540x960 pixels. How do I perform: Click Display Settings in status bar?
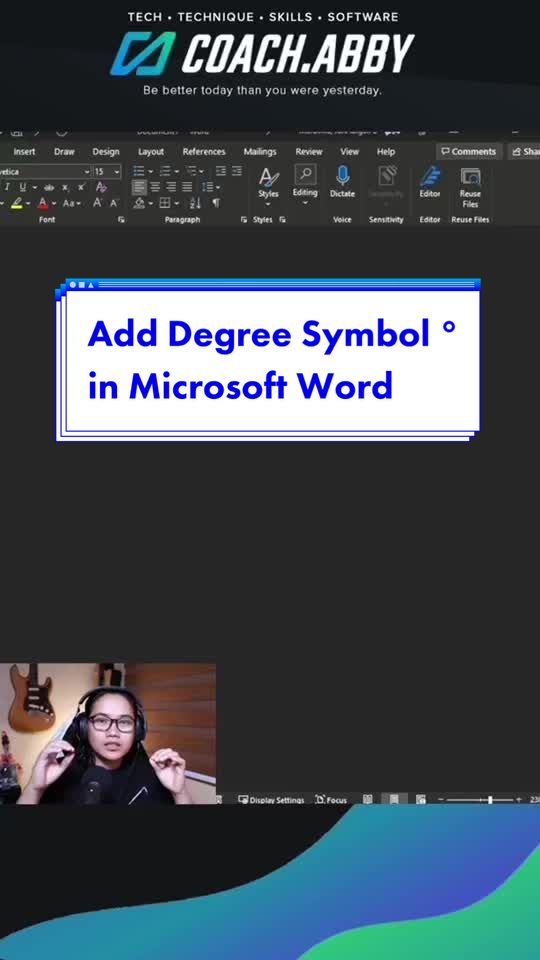pos(271,800)
